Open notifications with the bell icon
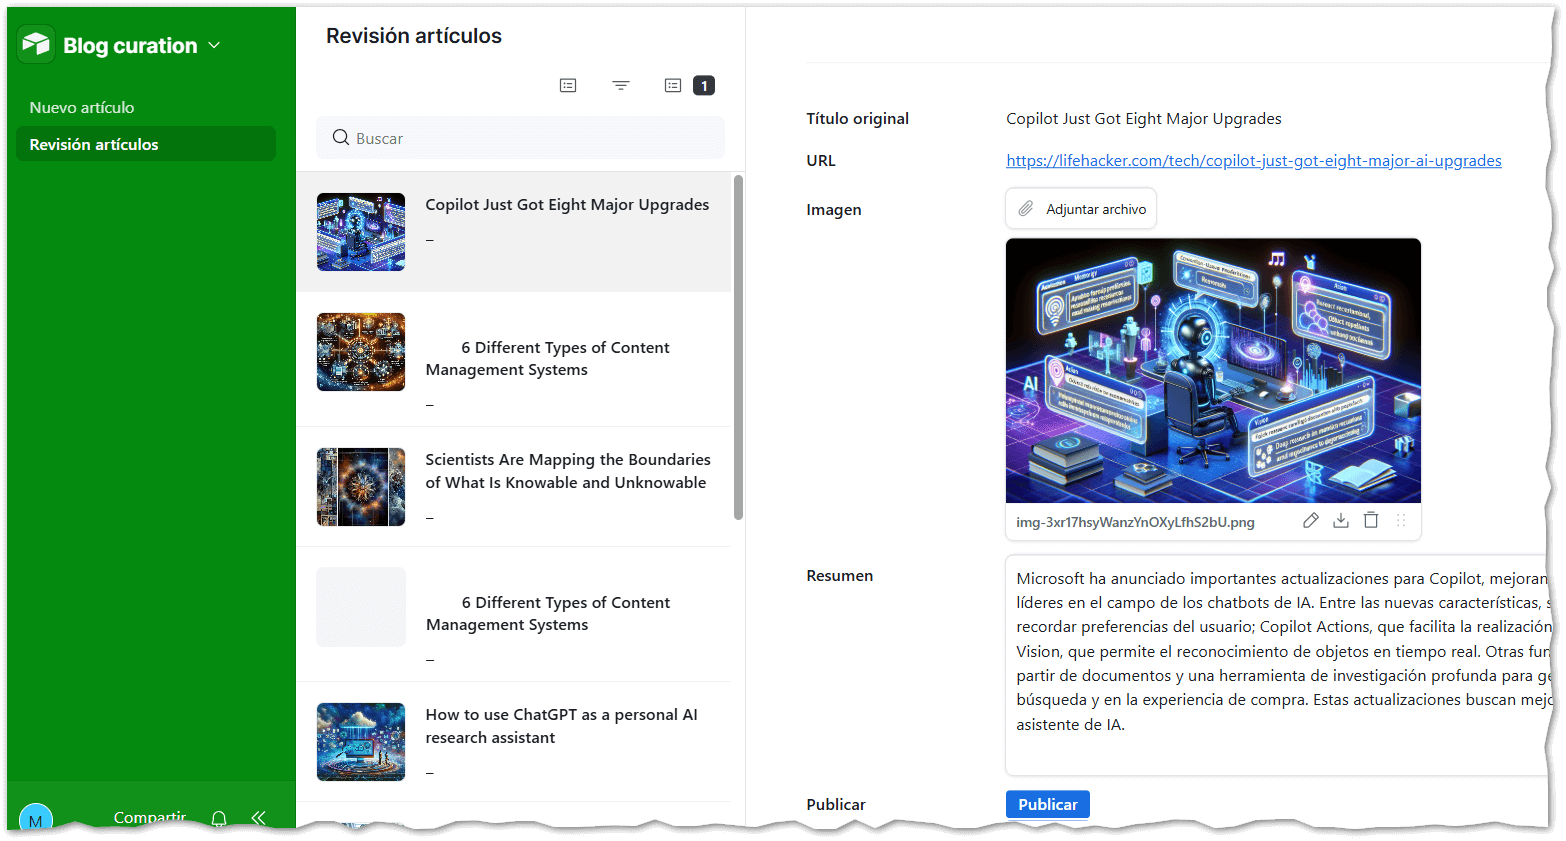This screenshot has height=841, width=1566. point(219,818)
